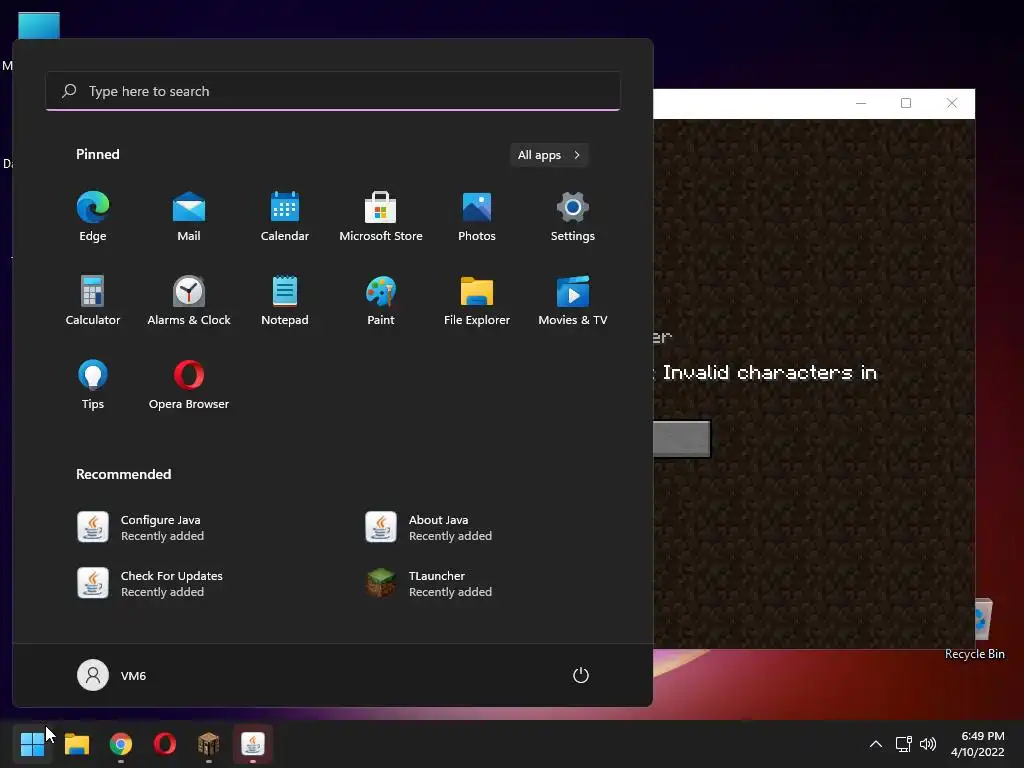The image size is (1024, 768).
Task: Open the Edge pinned app
Action: click(x=93, y=216)
